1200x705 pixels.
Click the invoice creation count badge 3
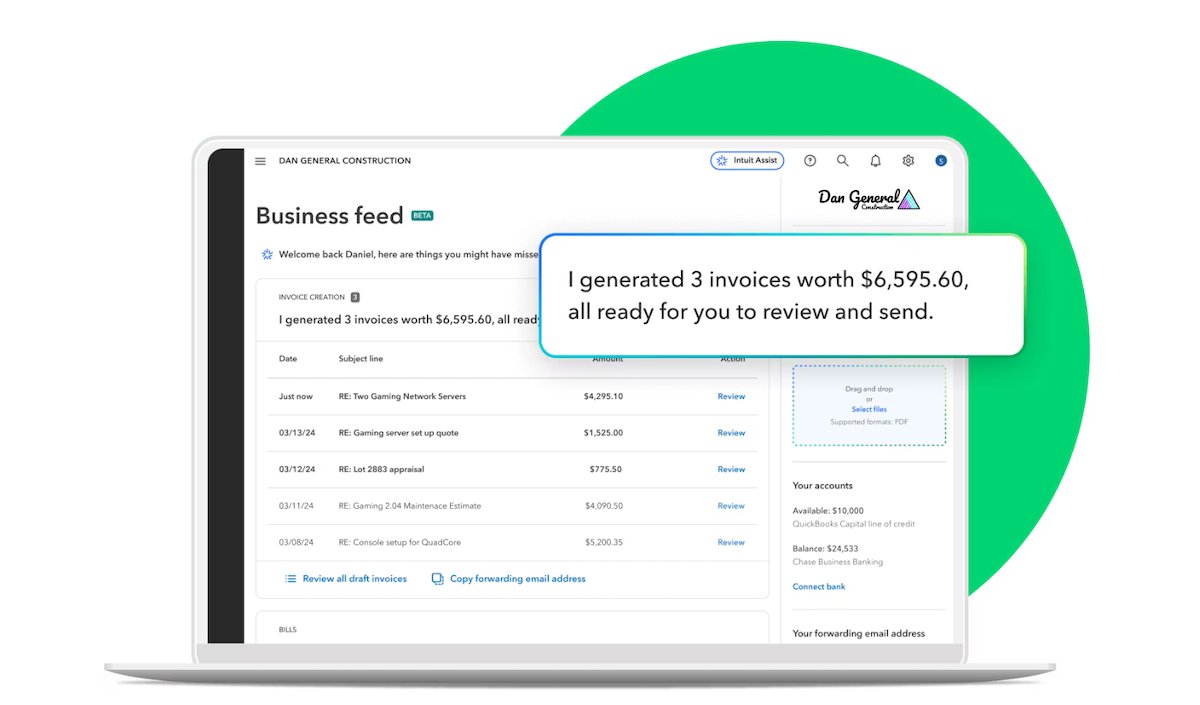355,297
